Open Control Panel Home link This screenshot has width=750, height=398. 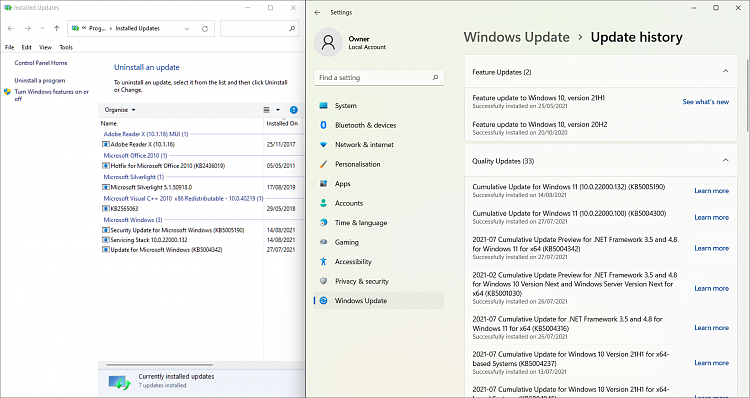pyautogui.click(x=41, y=63)
